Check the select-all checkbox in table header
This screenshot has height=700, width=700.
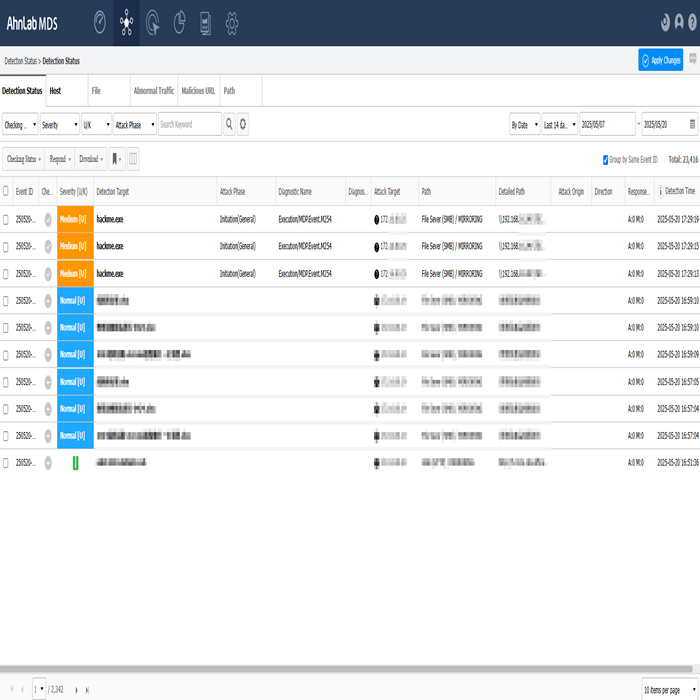(6, 191)
